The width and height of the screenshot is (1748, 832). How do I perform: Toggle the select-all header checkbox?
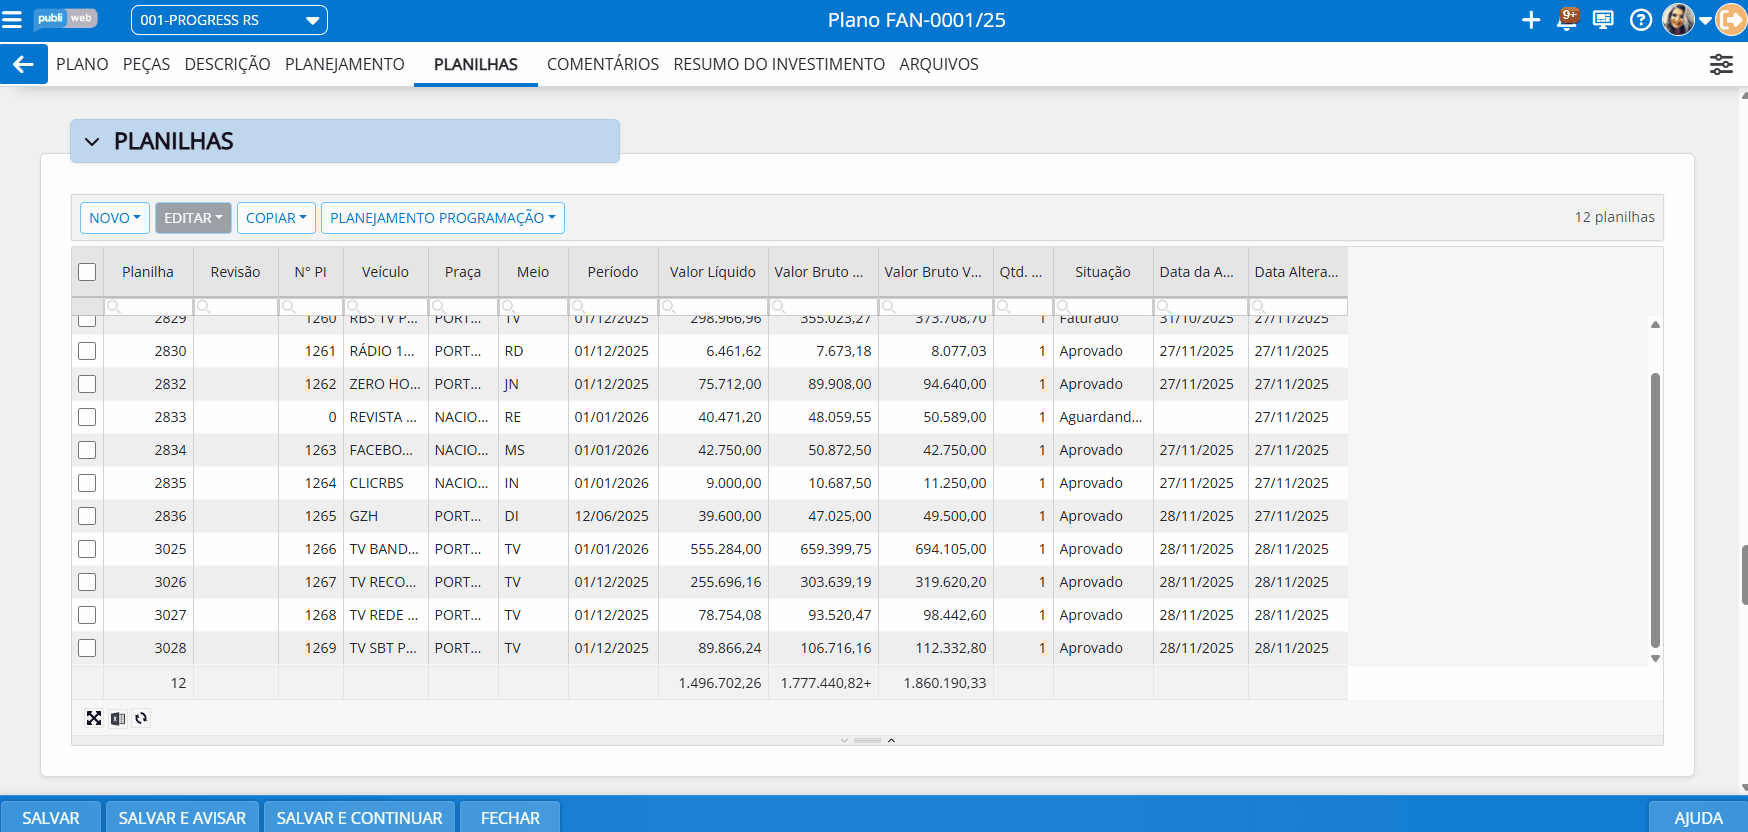pos(87,272)
